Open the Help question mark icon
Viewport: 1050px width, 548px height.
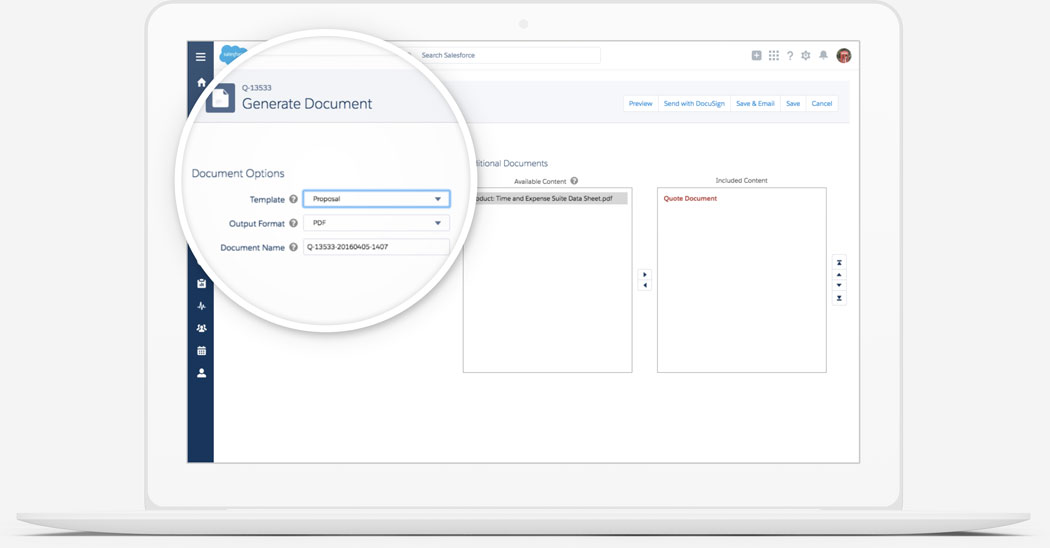(790, 56)
